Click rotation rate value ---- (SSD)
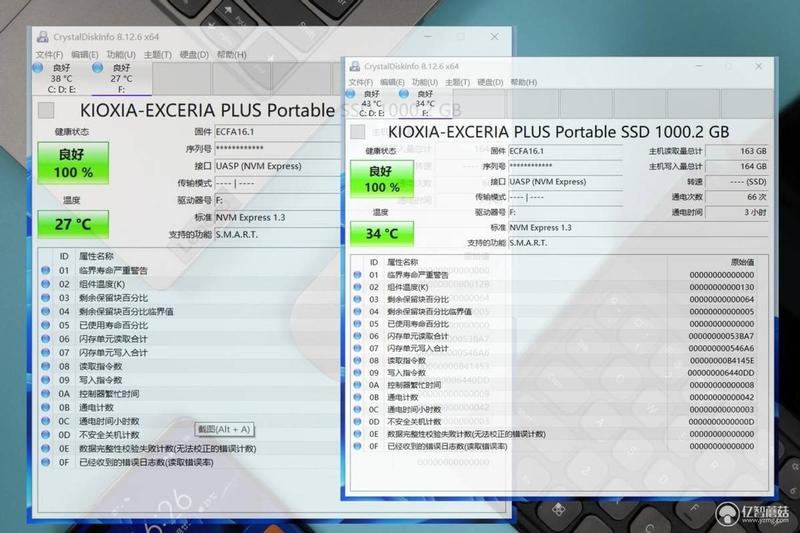The height and width of the screenshot is (533, 800). [737, 182]
